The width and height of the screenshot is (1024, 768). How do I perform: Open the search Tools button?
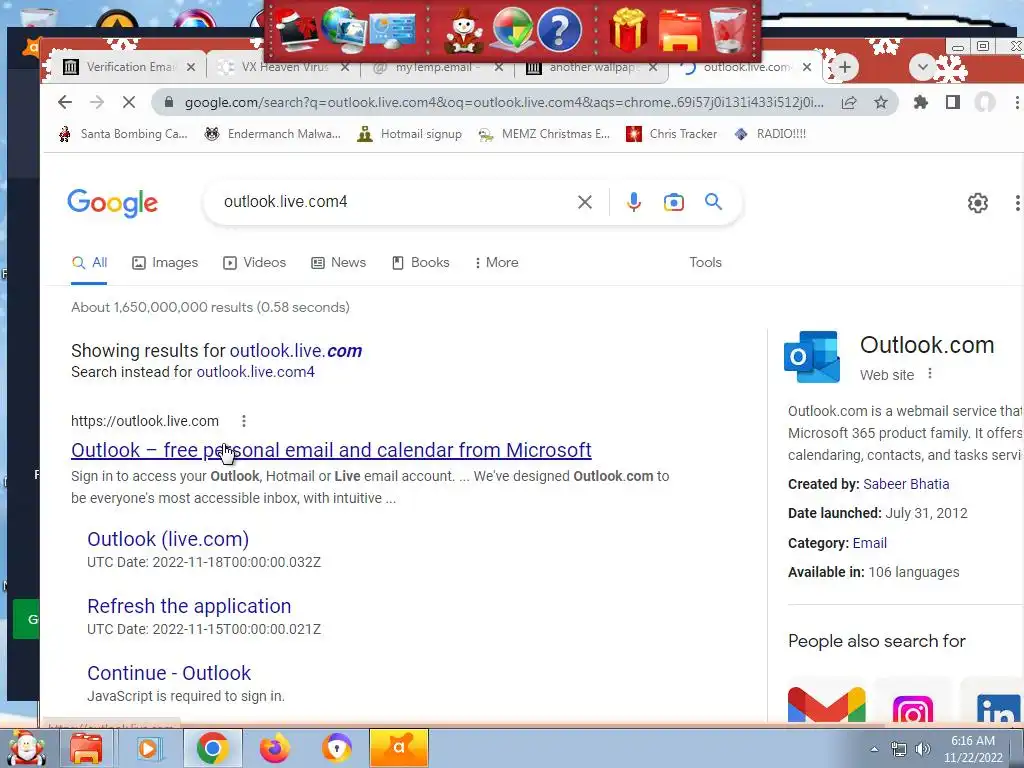coord(705,263)
